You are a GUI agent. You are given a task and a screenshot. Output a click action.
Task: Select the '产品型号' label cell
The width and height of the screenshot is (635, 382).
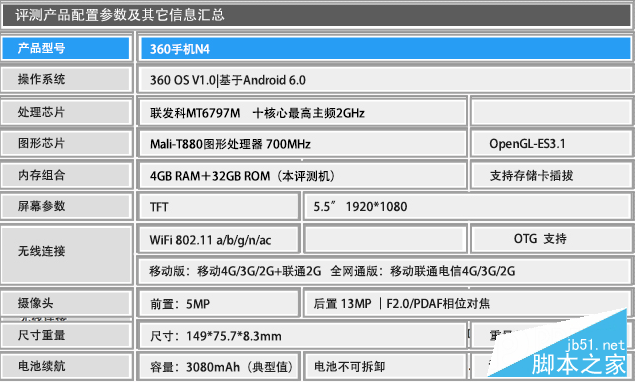66,48
